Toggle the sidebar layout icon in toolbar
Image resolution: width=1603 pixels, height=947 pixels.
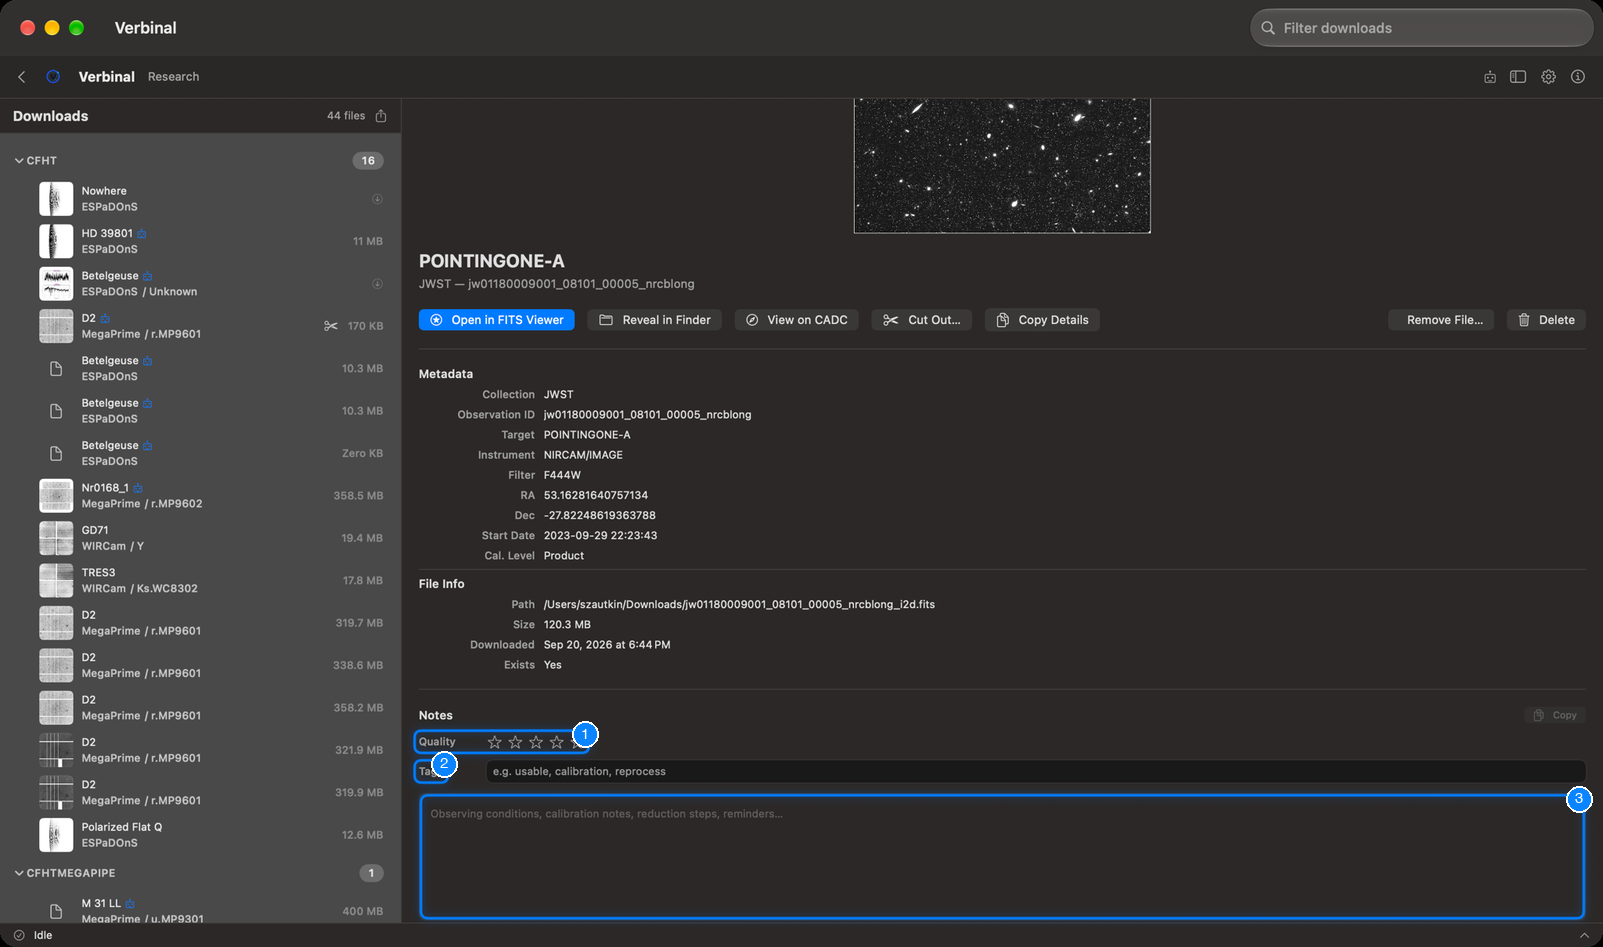pyautogui.click(x=1518, y=77)
